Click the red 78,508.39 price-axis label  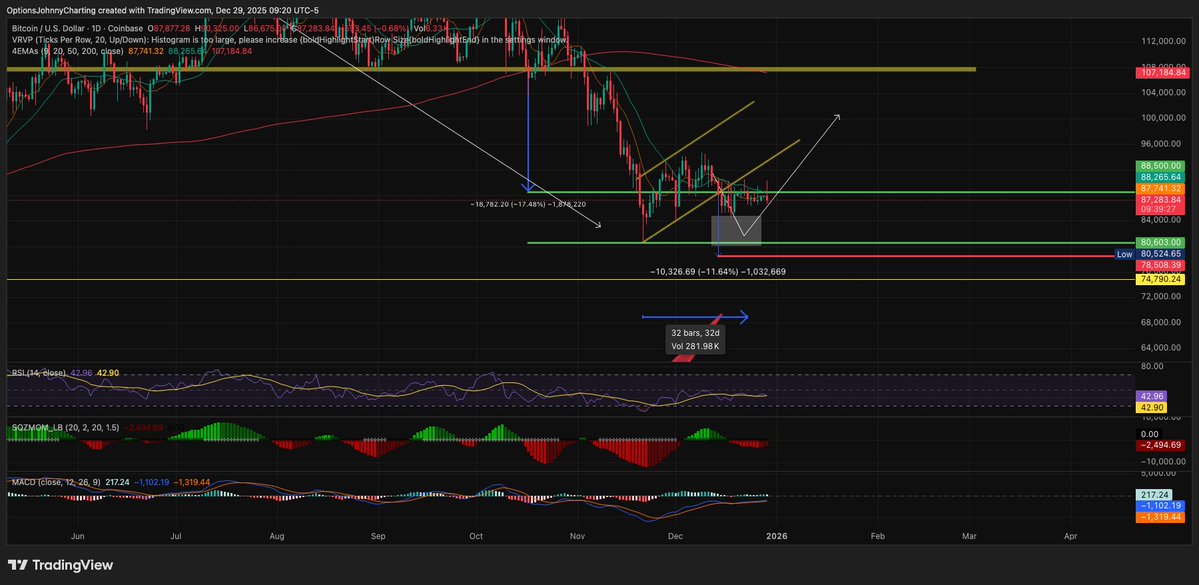click(1161, 265)
